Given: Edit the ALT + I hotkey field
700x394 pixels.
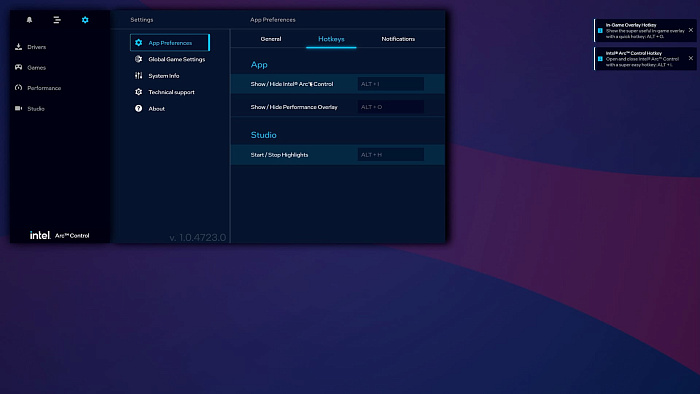Looking at the screenshot, I should point(391,84).
